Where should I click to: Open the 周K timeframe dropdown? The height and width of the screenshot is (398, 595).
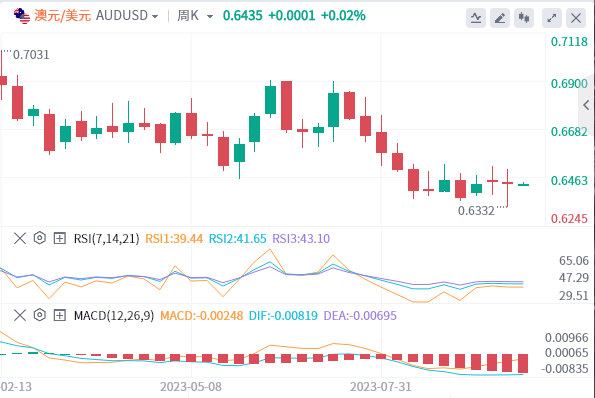[195, 16]
